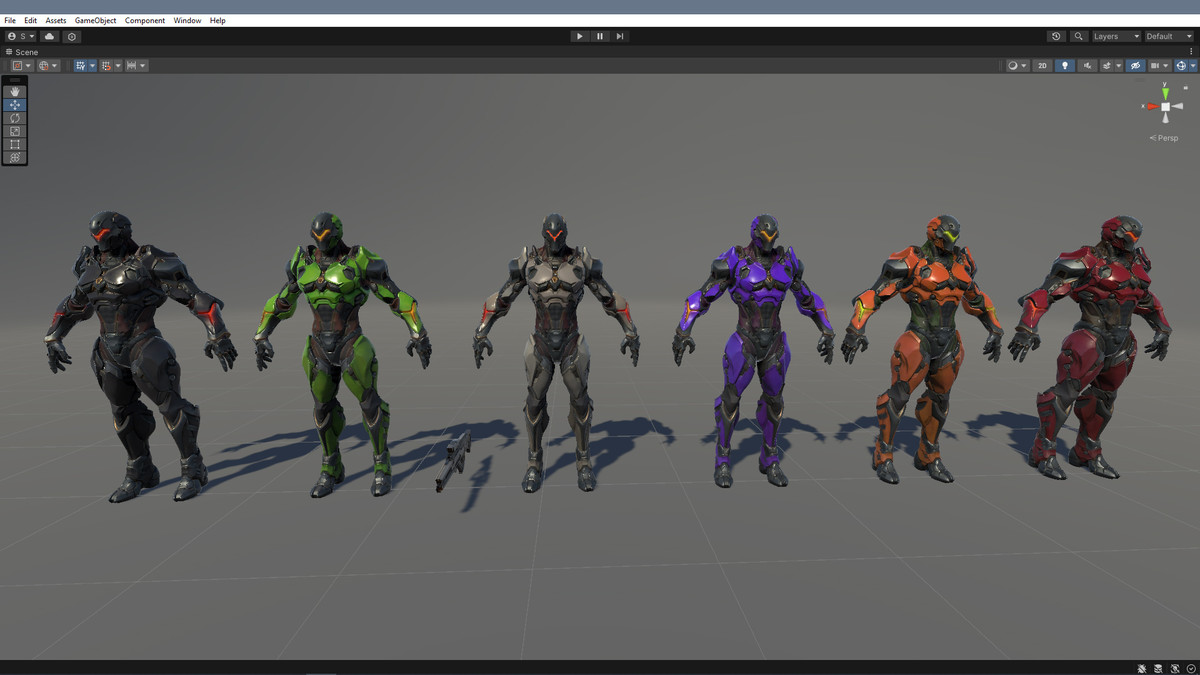Screen dimensions: 1200x675
Task: Activate the Rect transform tool
Action: [14, 144]
